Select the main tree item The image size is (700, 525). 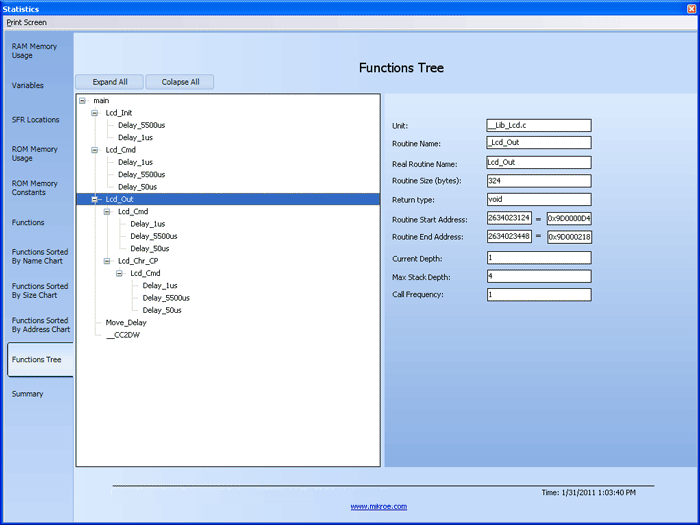click(101, 101)
